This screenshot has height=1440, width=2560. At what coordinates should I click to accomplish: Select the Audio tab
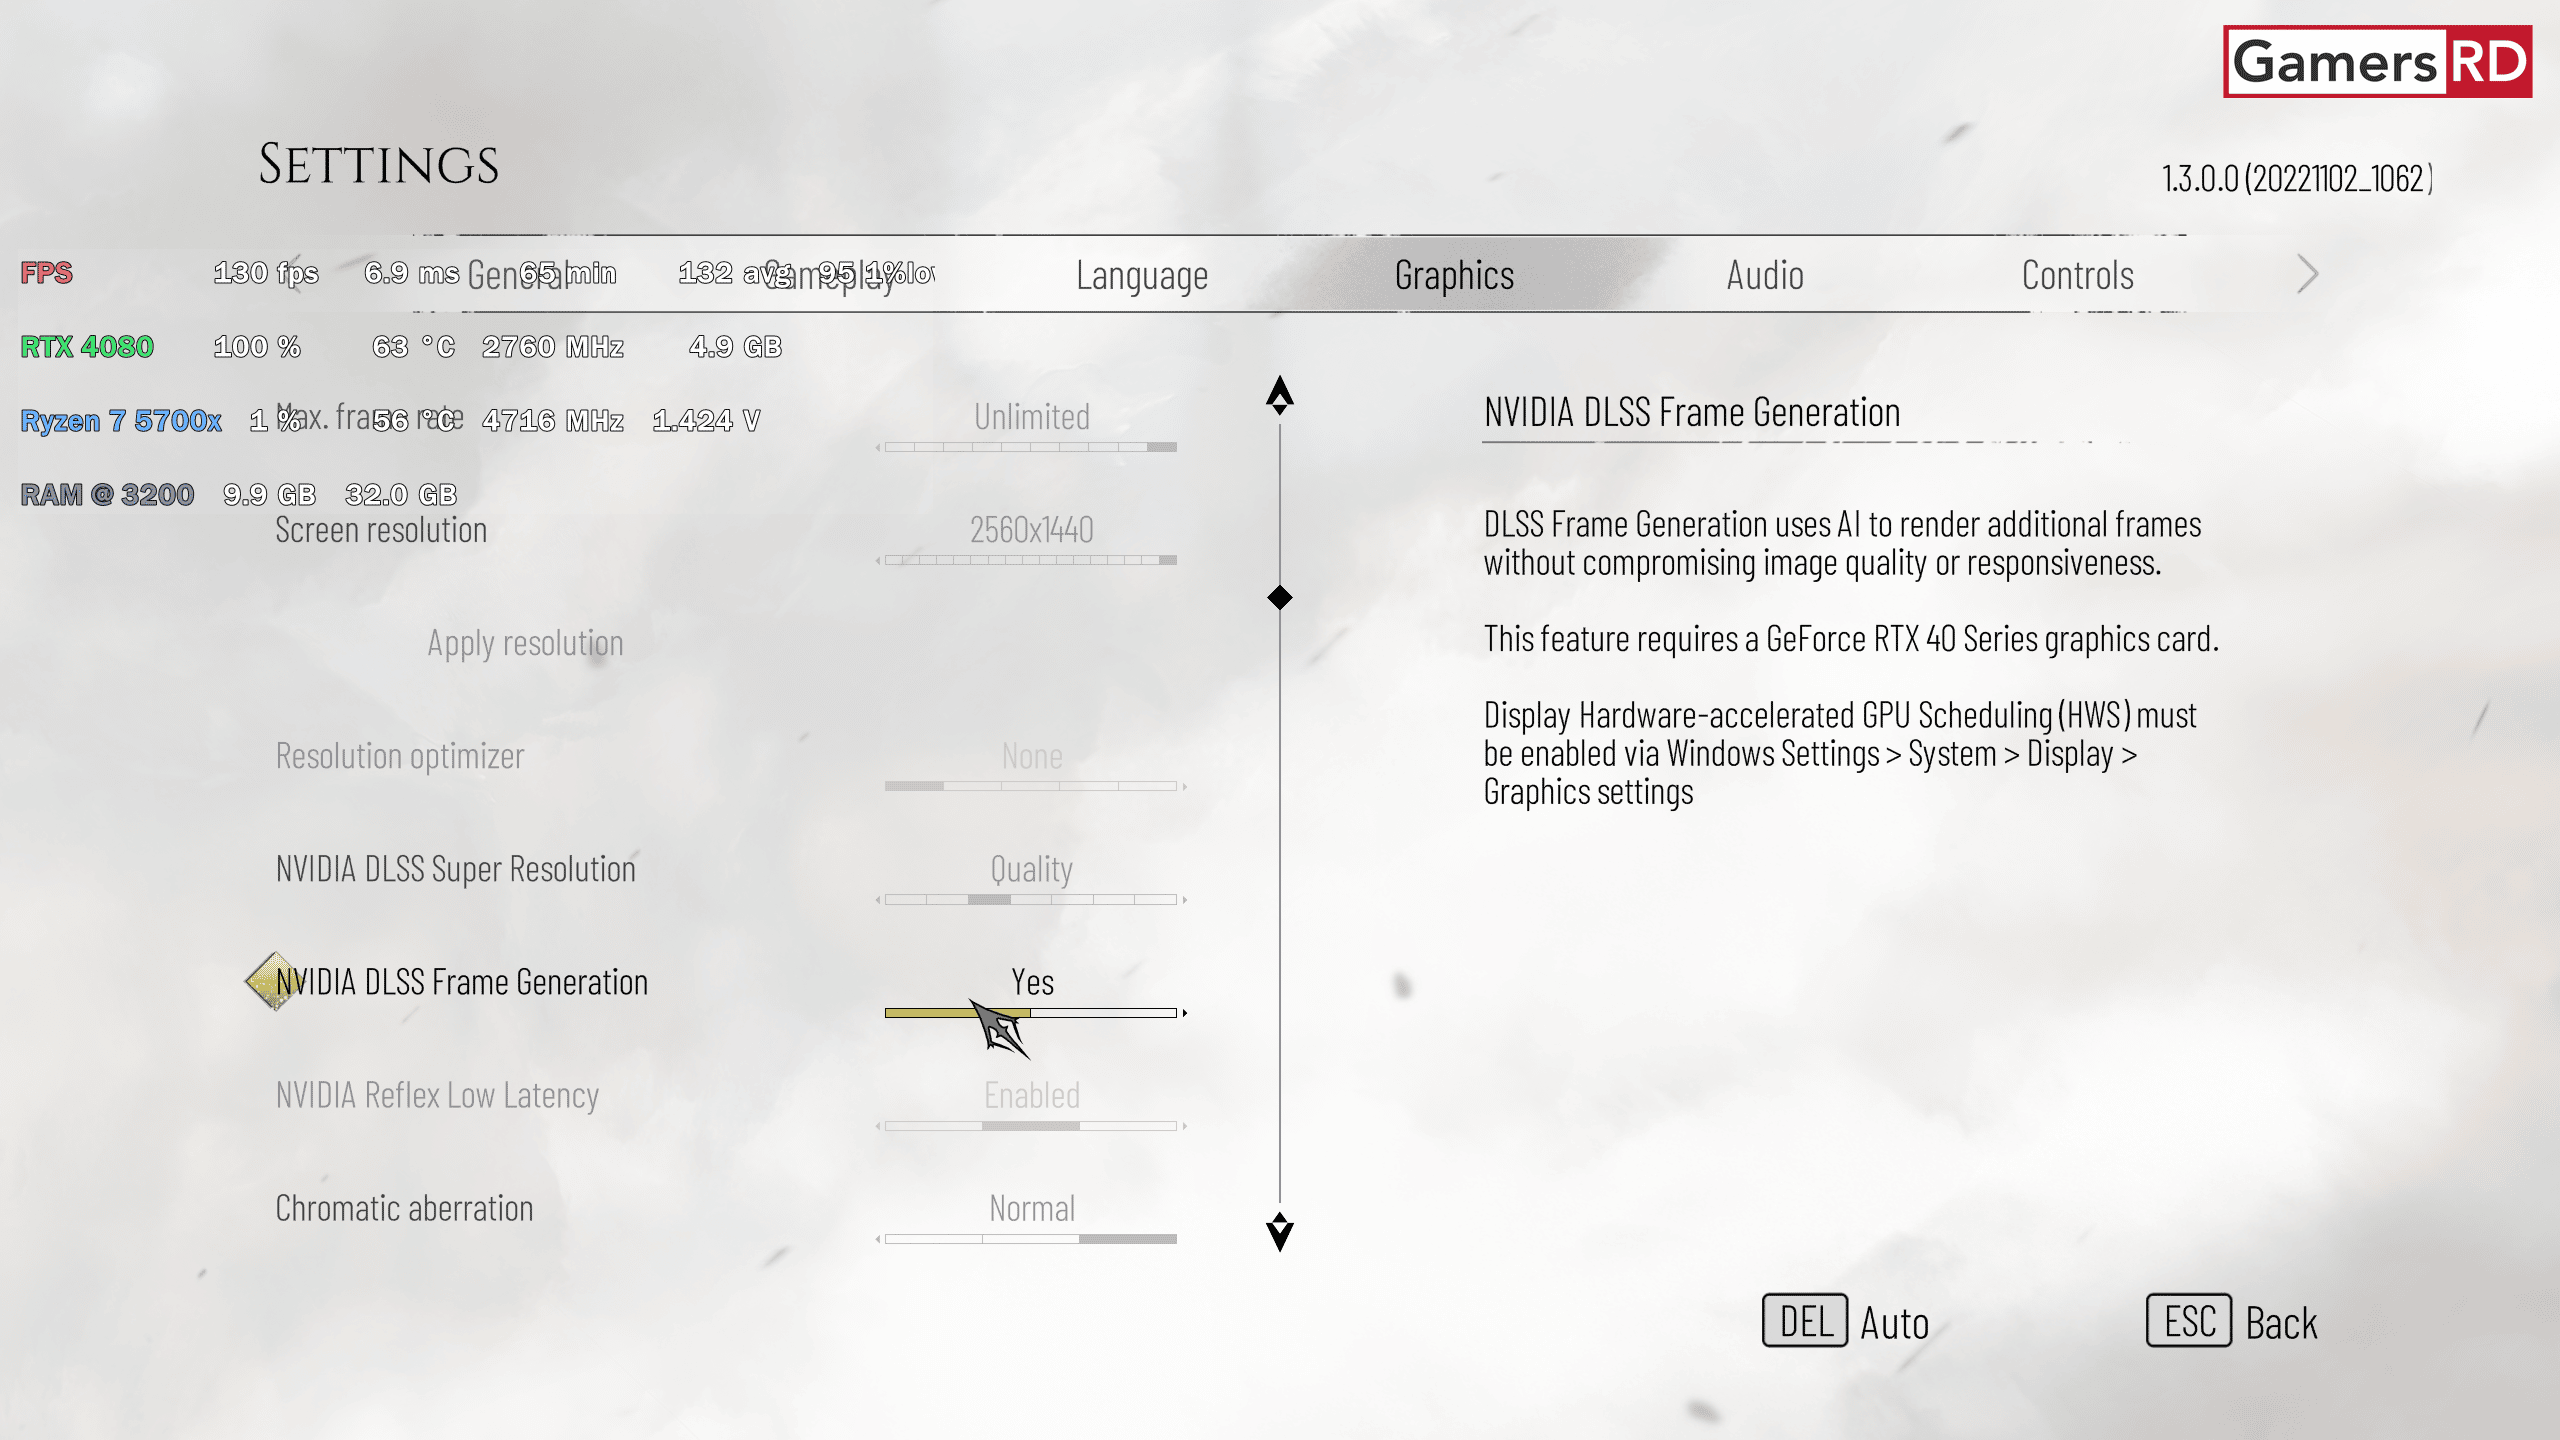click(x=1764, y=273)
